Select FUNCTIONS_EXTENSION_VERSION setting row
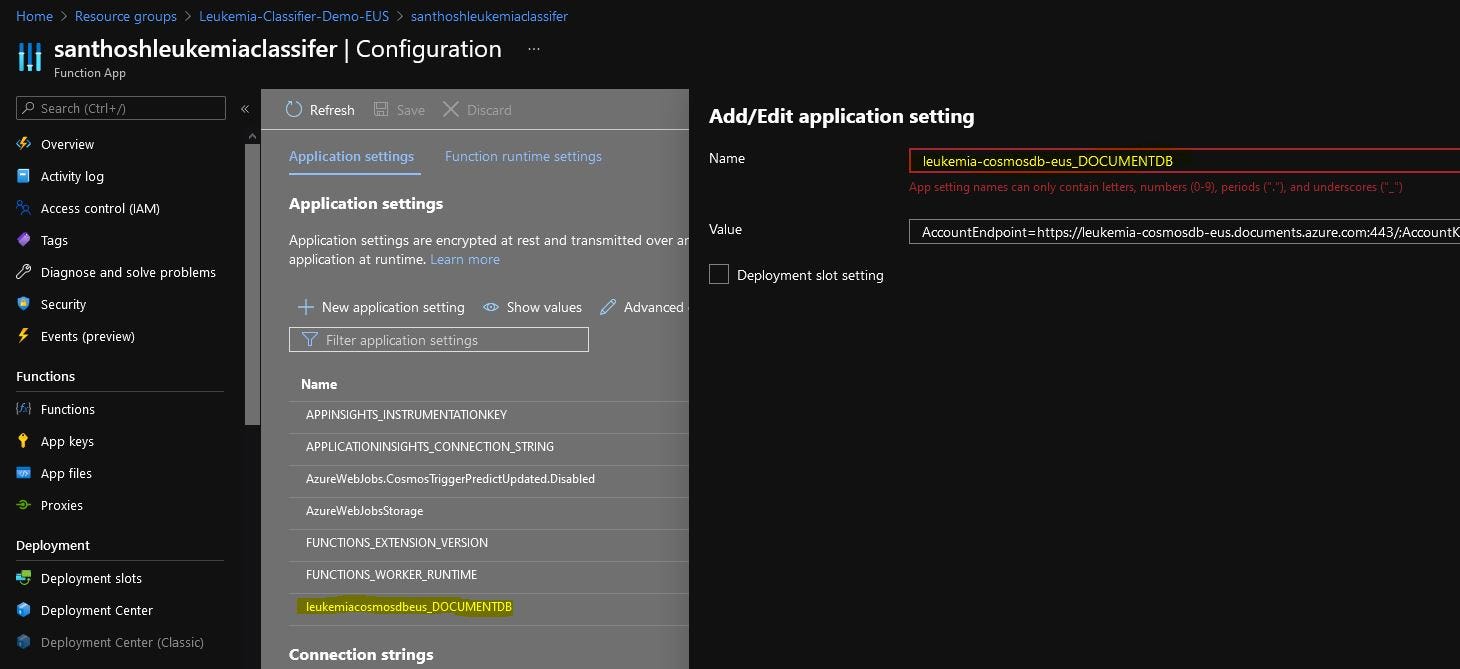 click(x=489, y=543)
